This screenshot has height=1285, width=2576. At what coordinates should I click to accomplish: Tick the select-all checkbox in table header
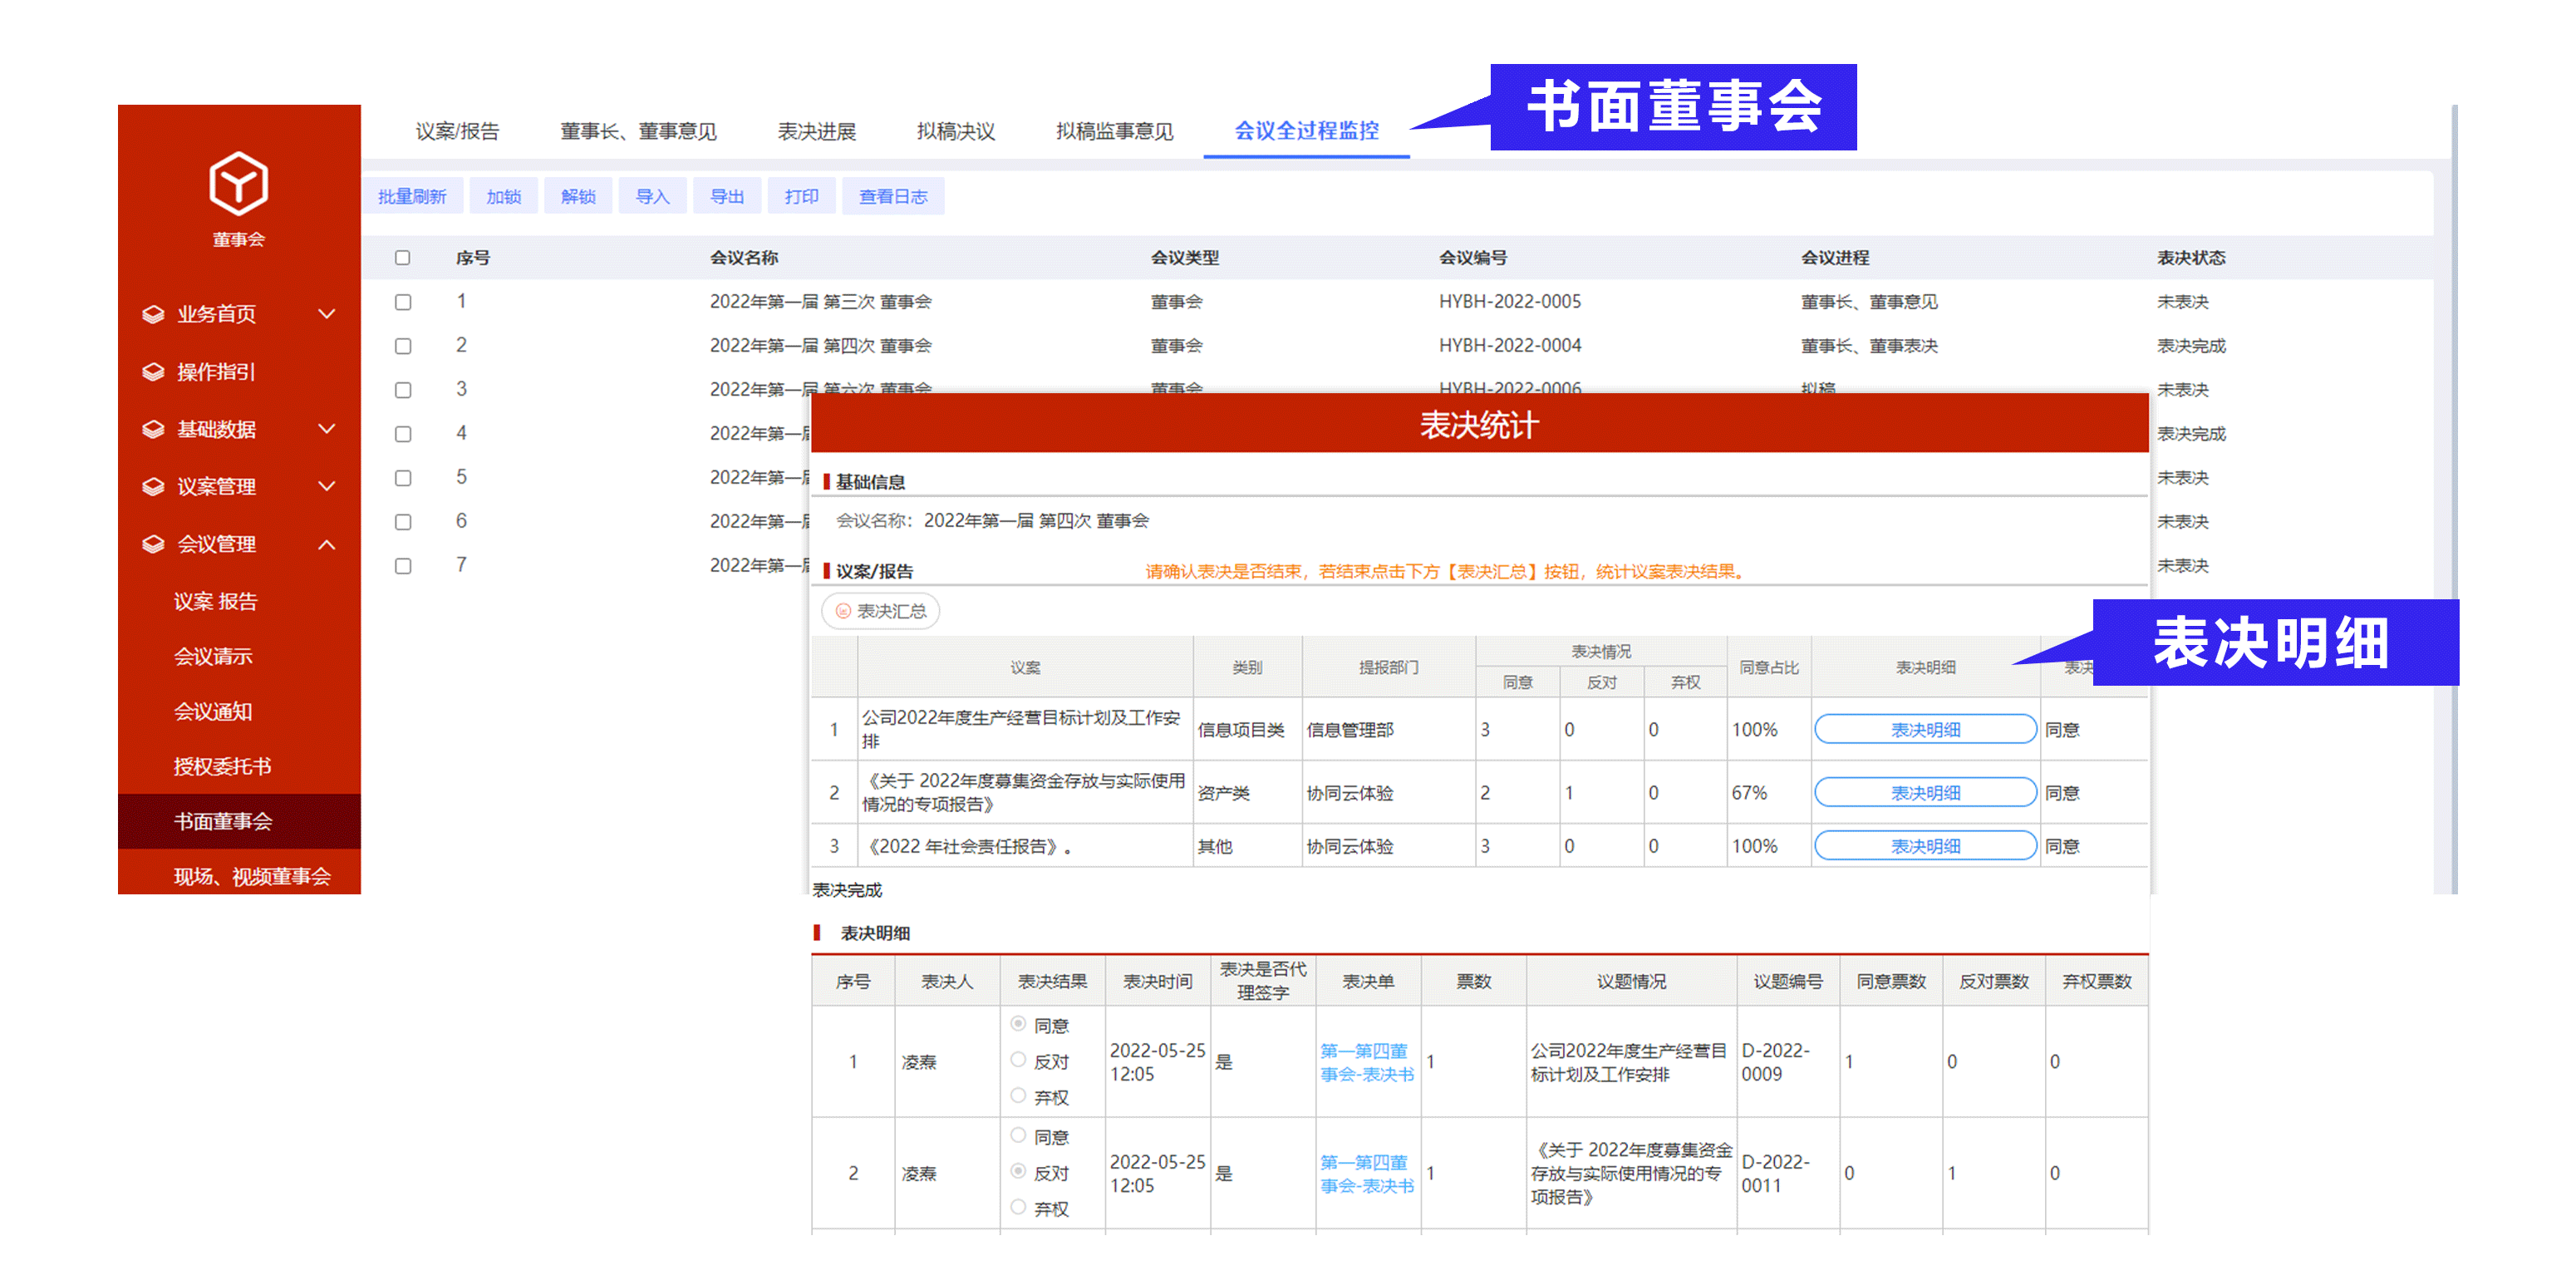click(402, 258)
